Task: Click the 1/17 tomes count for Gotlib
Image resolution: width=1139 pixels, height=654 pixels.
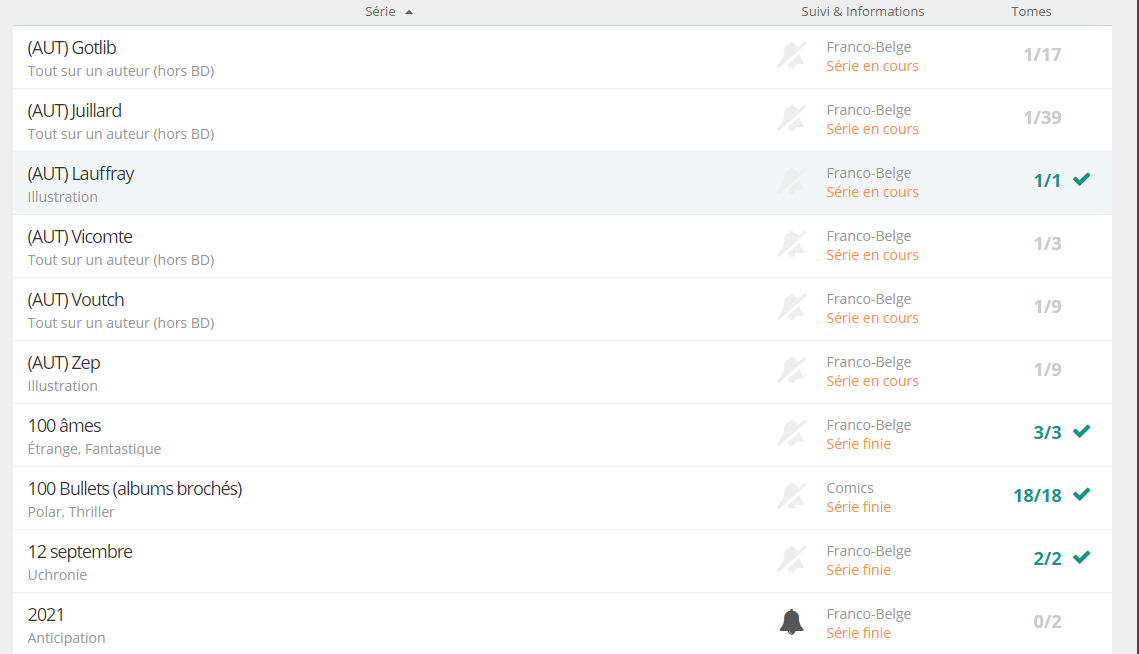Action: pos(1042,55)
